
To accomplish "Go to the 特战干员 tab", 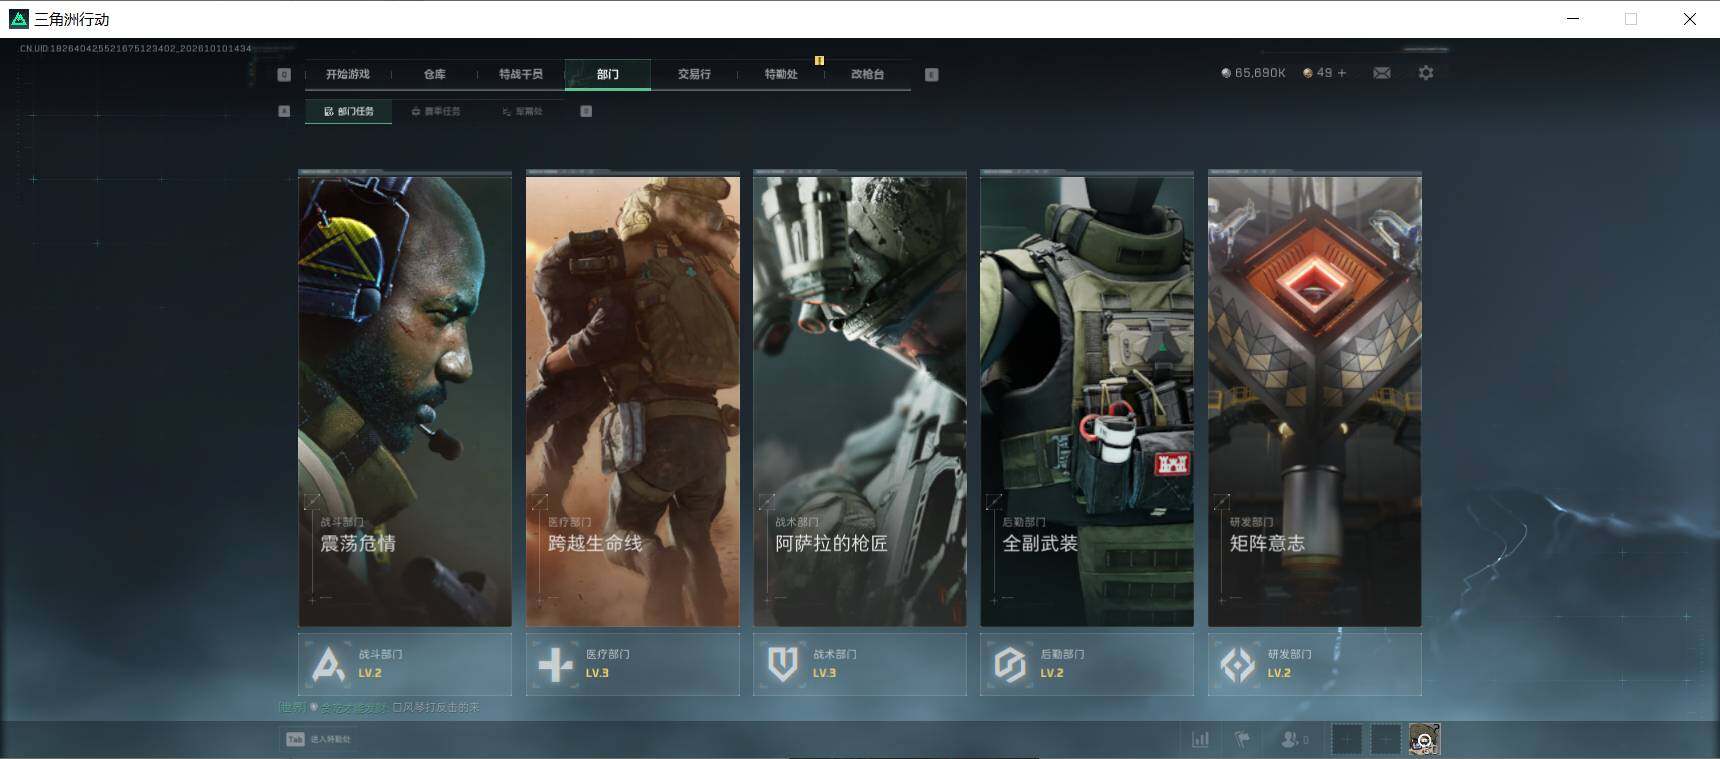I will [521, 74].
